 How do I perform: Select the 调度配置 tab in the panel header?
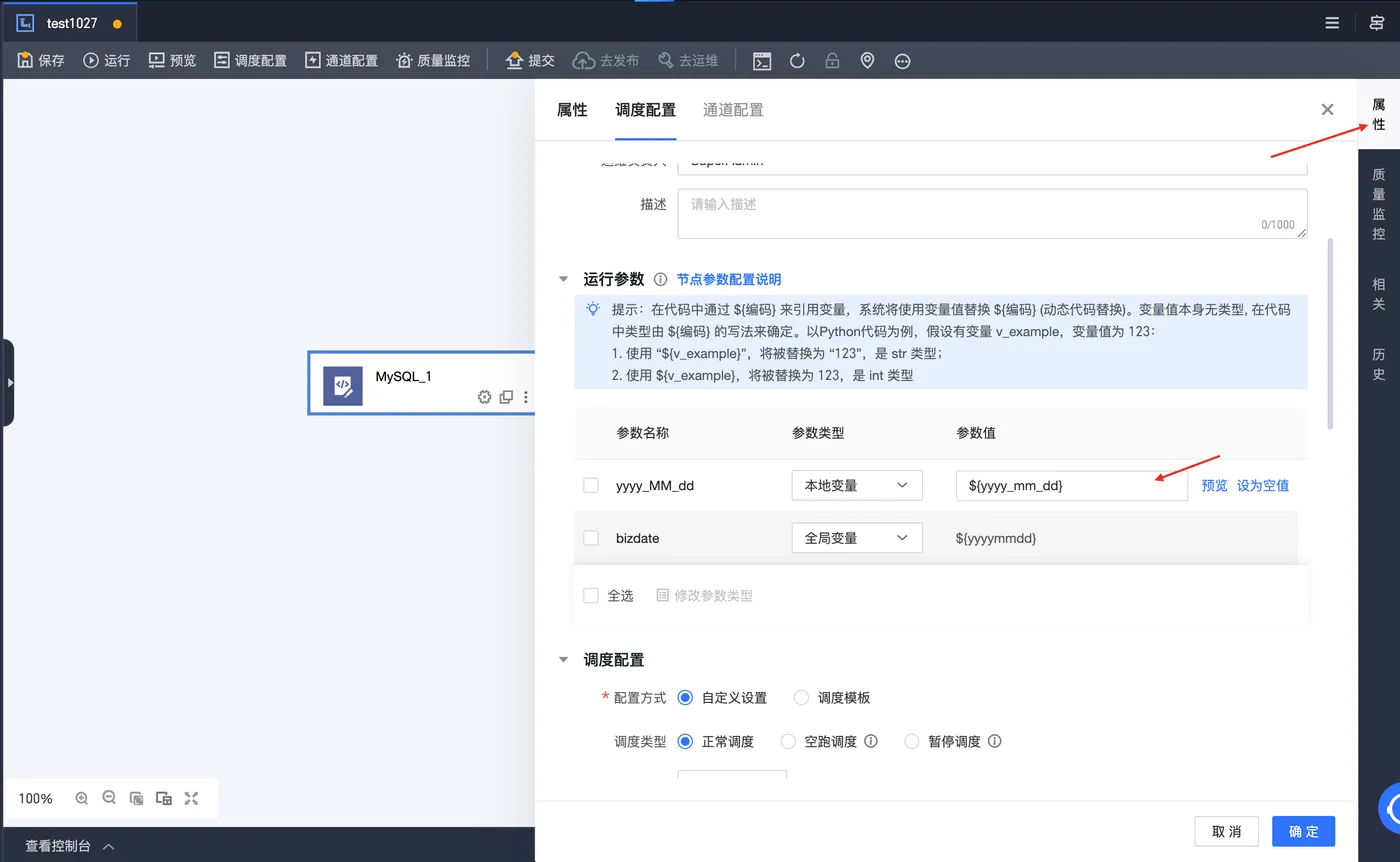pyautogui.click(x=646, y=110)
